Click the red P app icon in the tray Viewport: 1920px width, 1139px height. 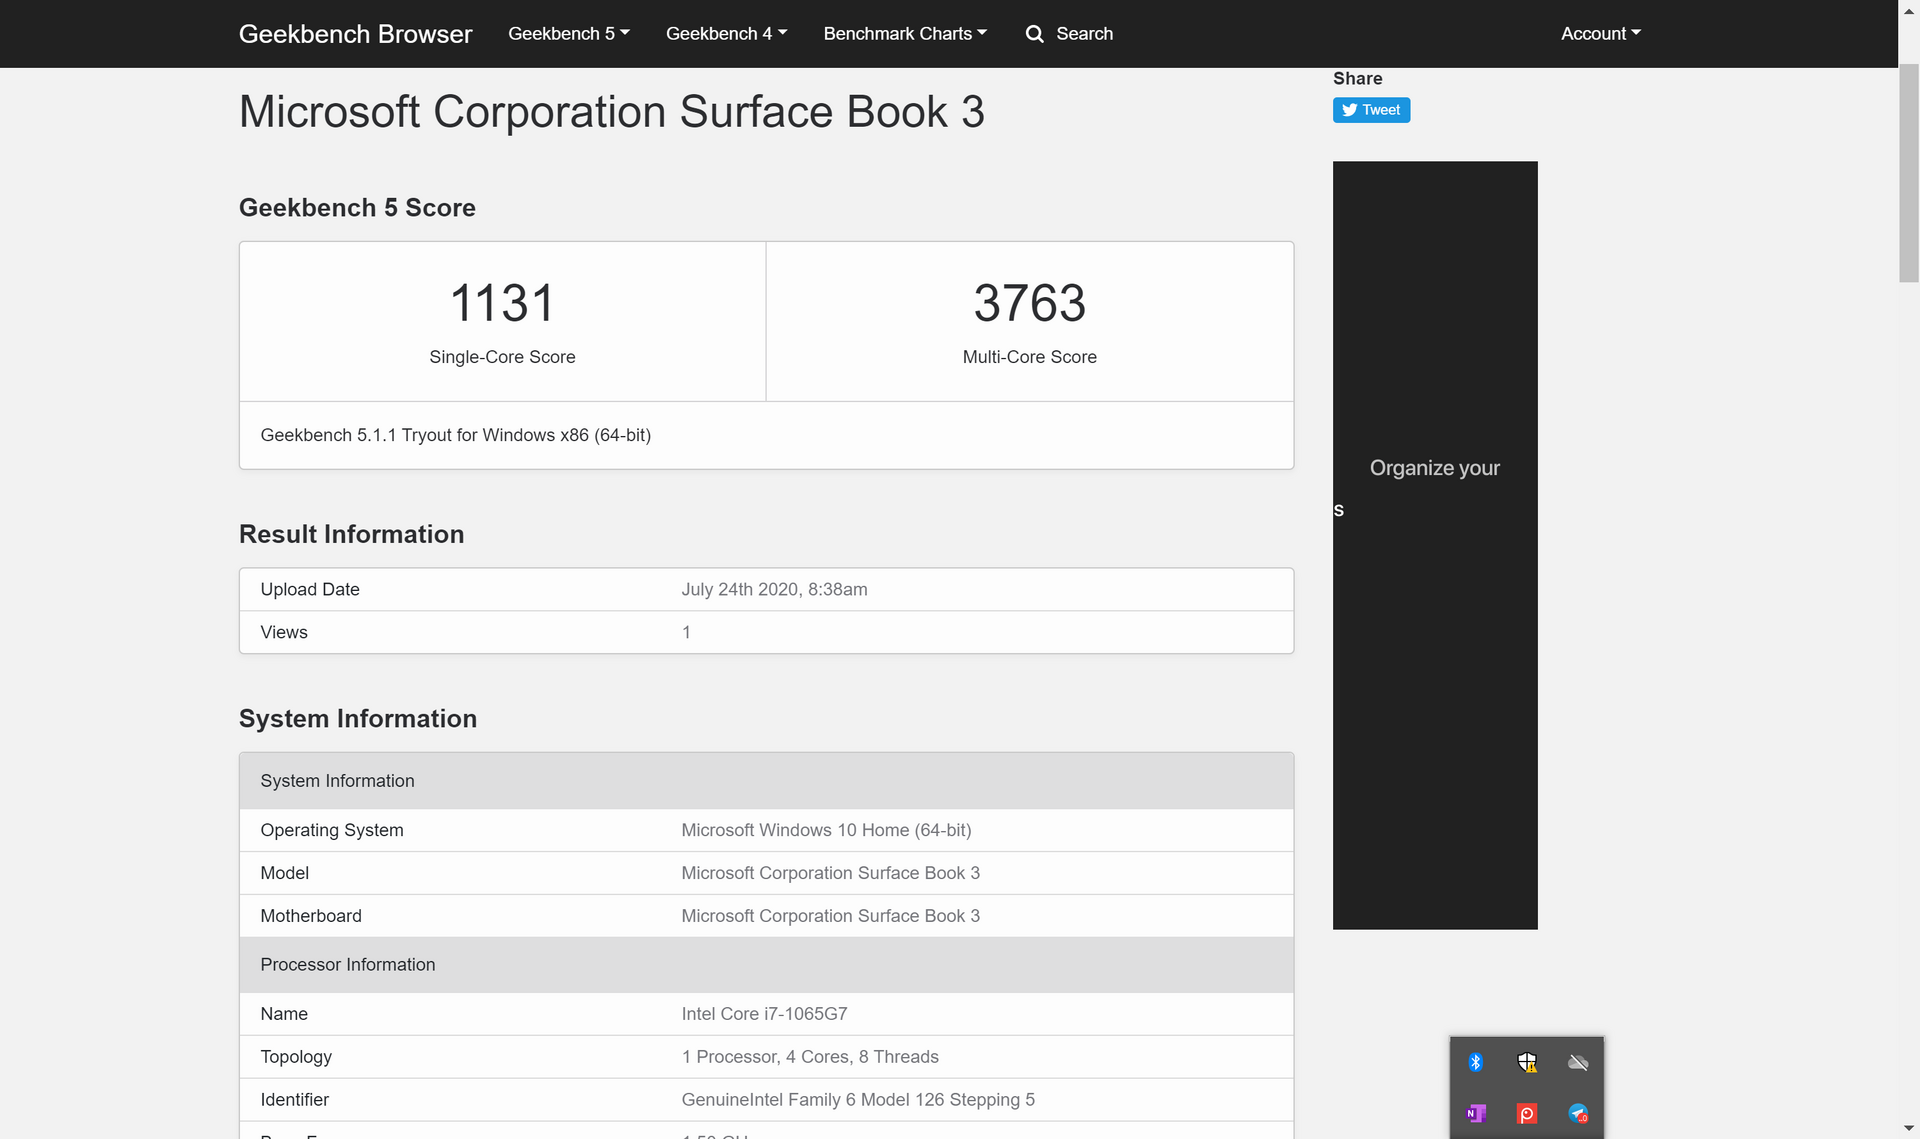[x=1527, y=1113]
